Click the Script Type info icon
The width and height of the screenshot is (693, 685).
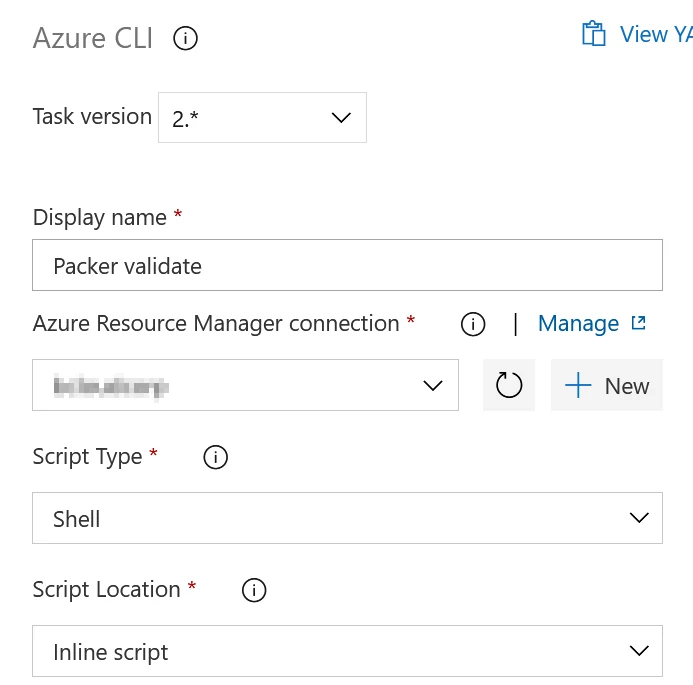[215, 457]
